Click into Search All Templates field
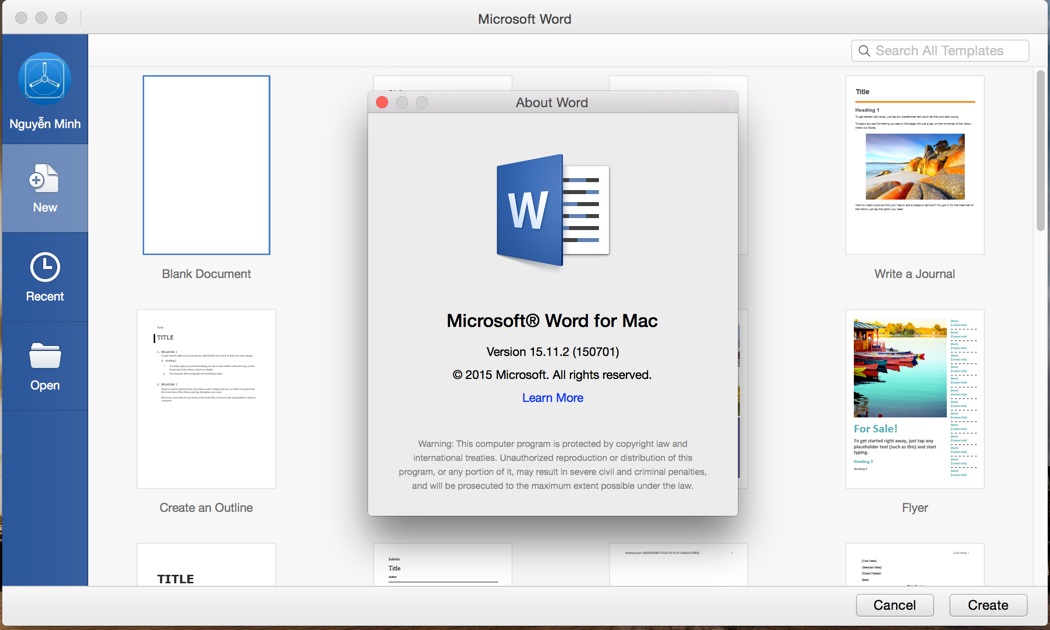Image resolution: width=1050 pixels, height=630 pixels. pos(940,51)
